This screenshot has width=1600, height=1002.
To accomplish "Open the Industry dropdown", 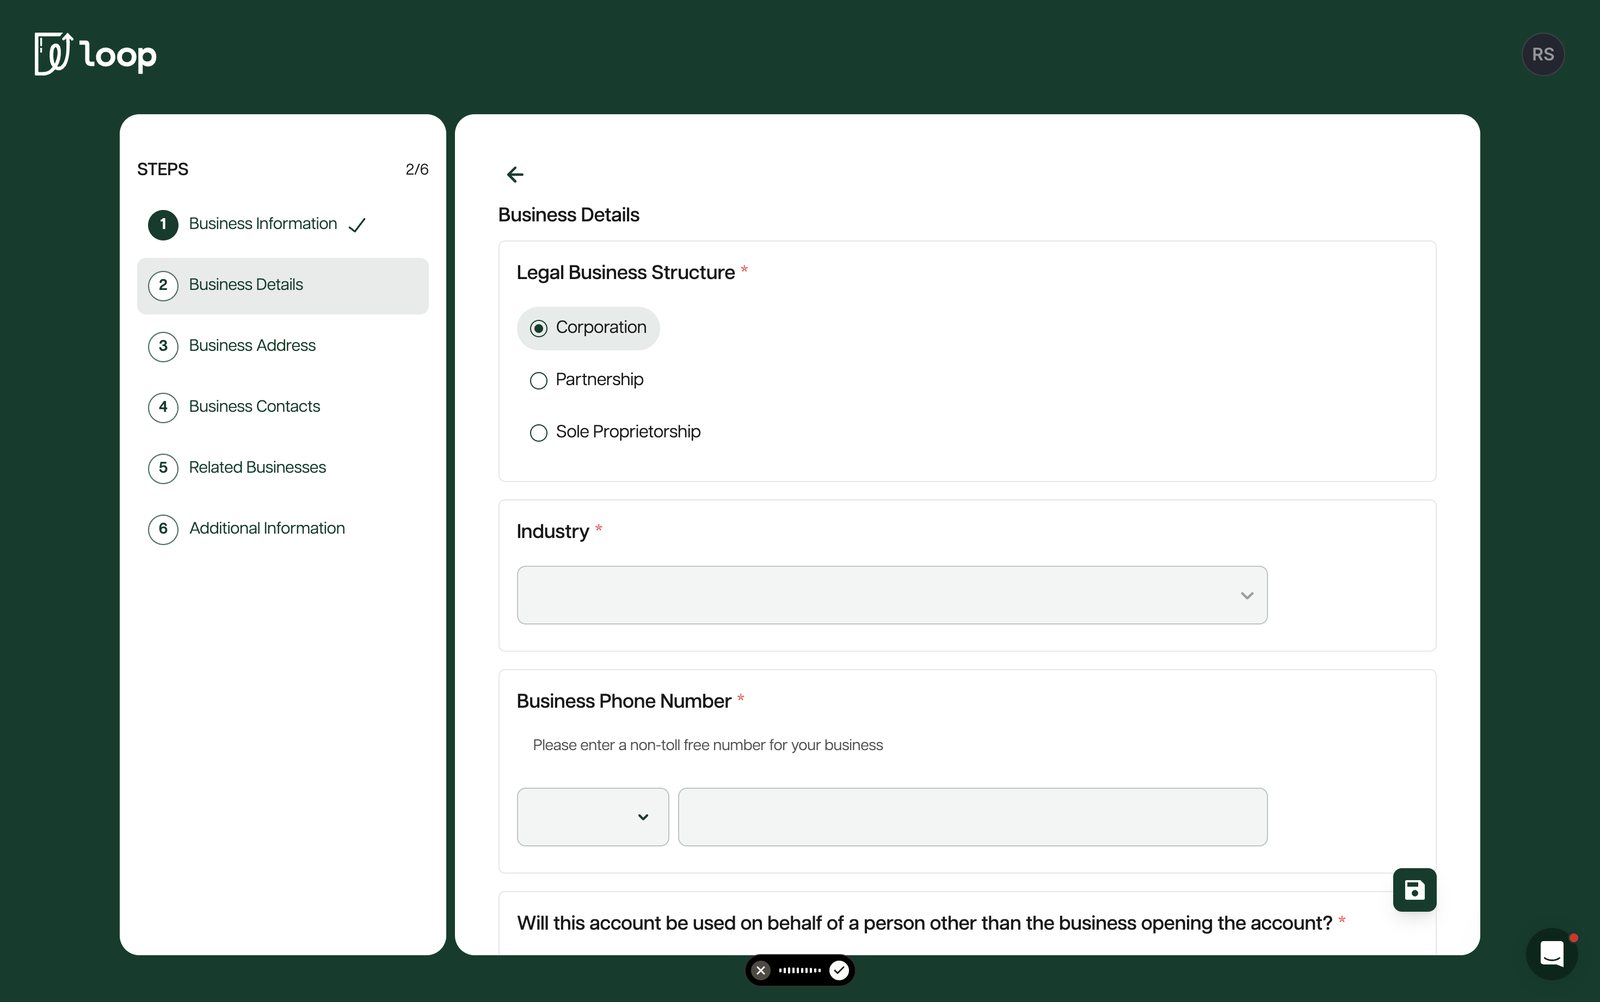I will pos(892,595).
